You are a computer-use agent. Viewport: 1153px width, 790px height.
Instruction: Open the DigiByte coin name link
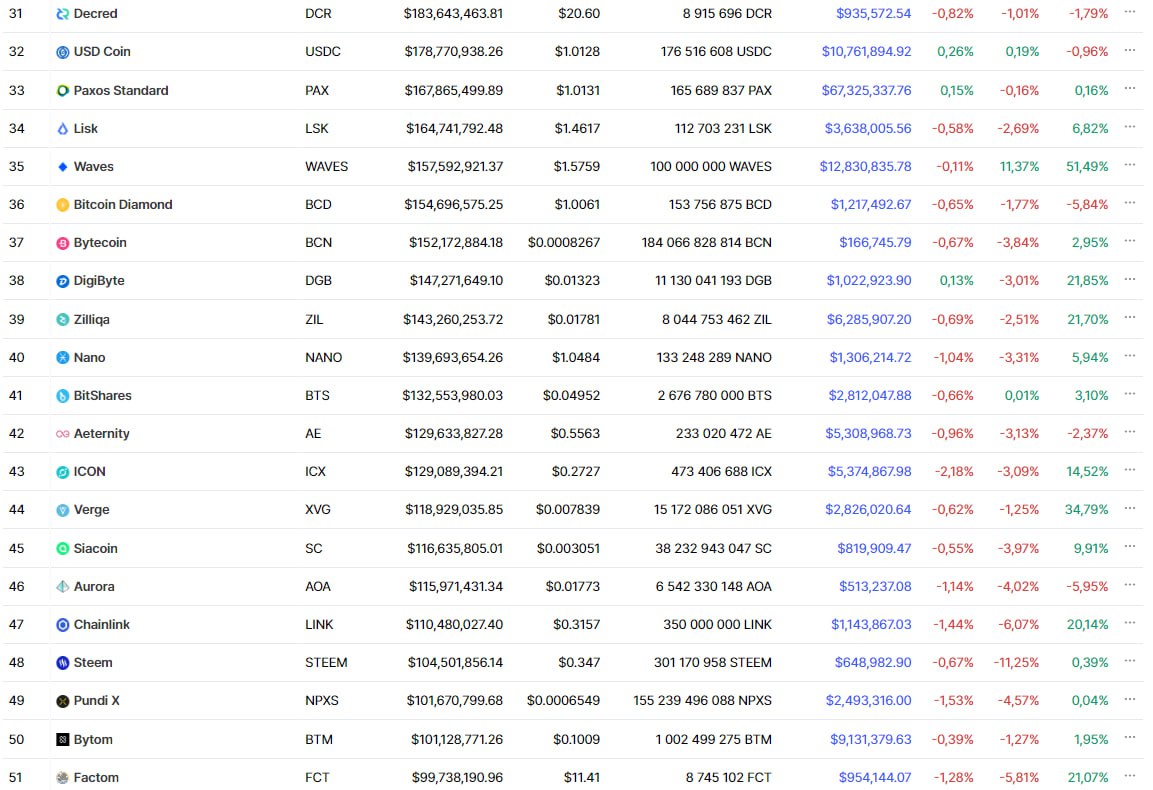click(99, 280)
